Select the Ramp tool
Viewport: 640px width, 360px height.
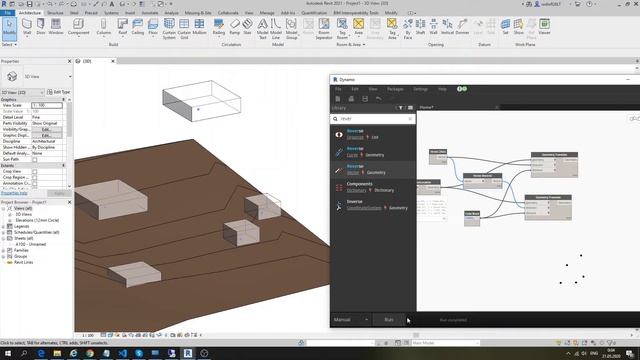[x=235, y=27]
